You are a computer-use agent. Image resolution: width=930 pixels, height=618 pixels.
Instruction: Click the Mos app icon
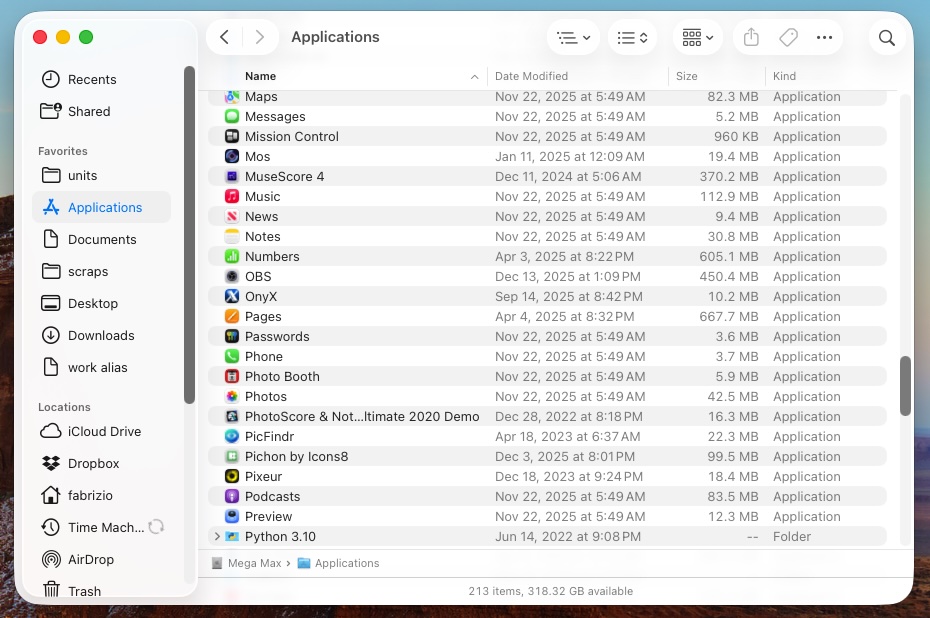click(232, 157)
